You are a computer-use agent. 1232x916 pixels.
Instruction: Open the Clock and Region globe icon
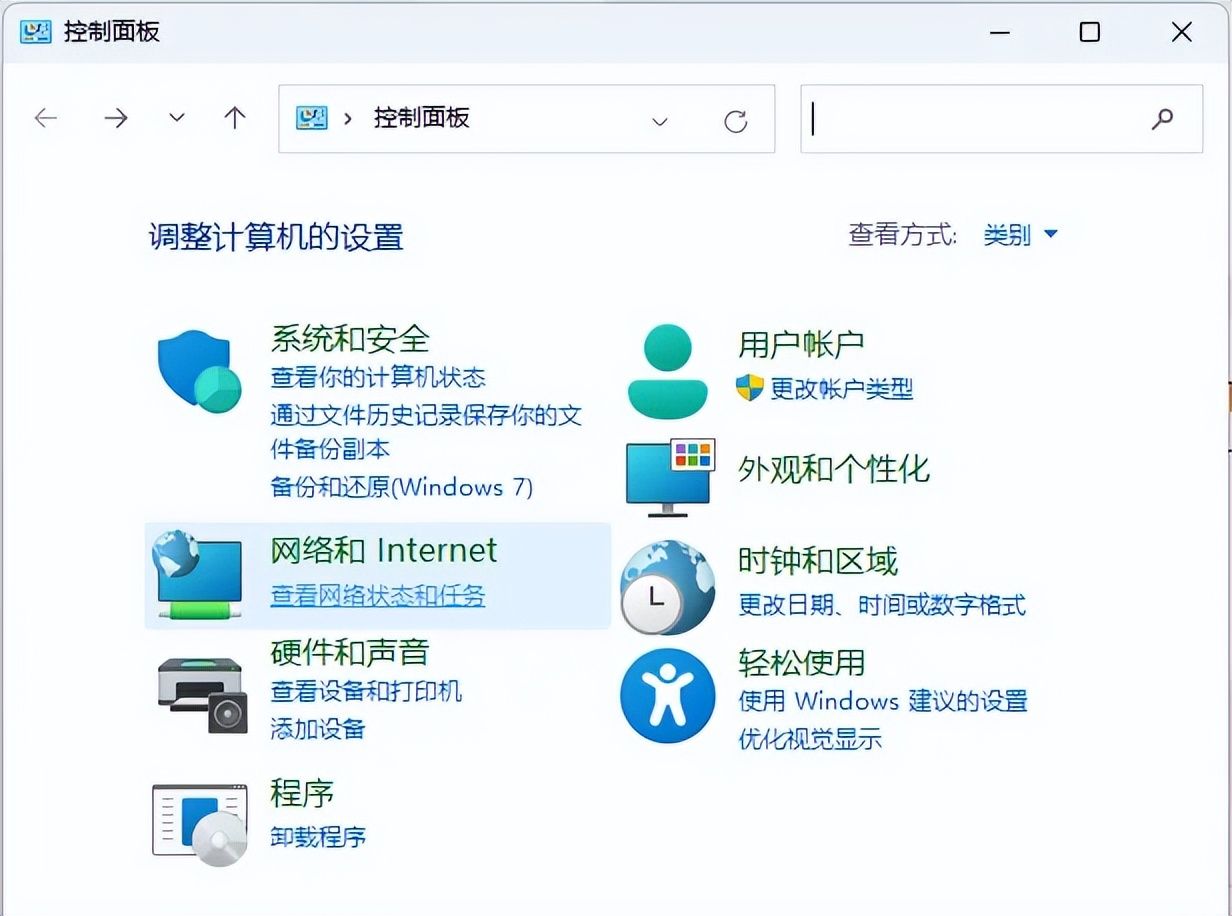click(667, 588)
